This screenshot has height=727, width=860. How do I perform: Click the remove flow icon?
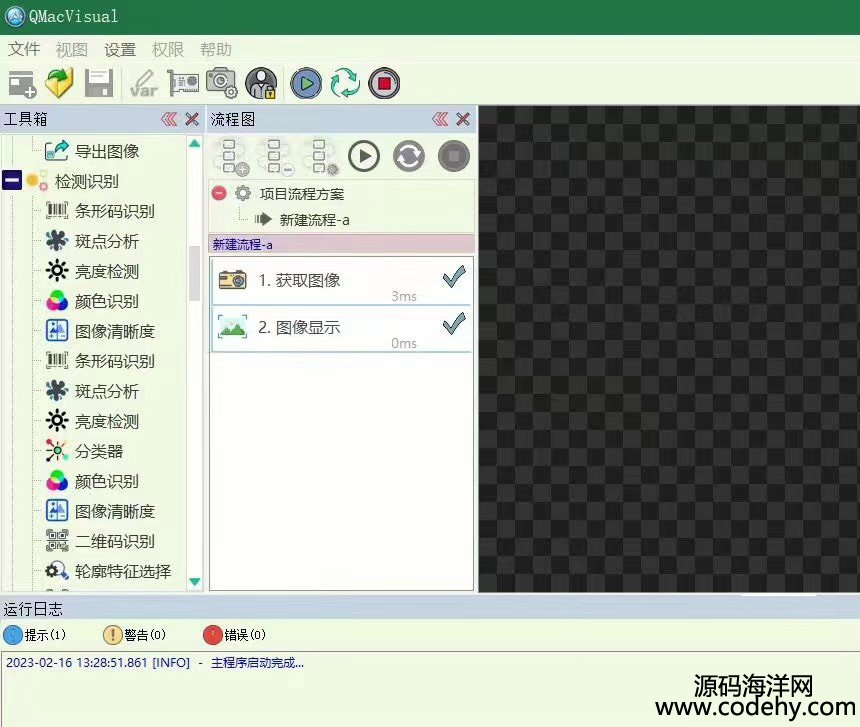pos(276,157)
